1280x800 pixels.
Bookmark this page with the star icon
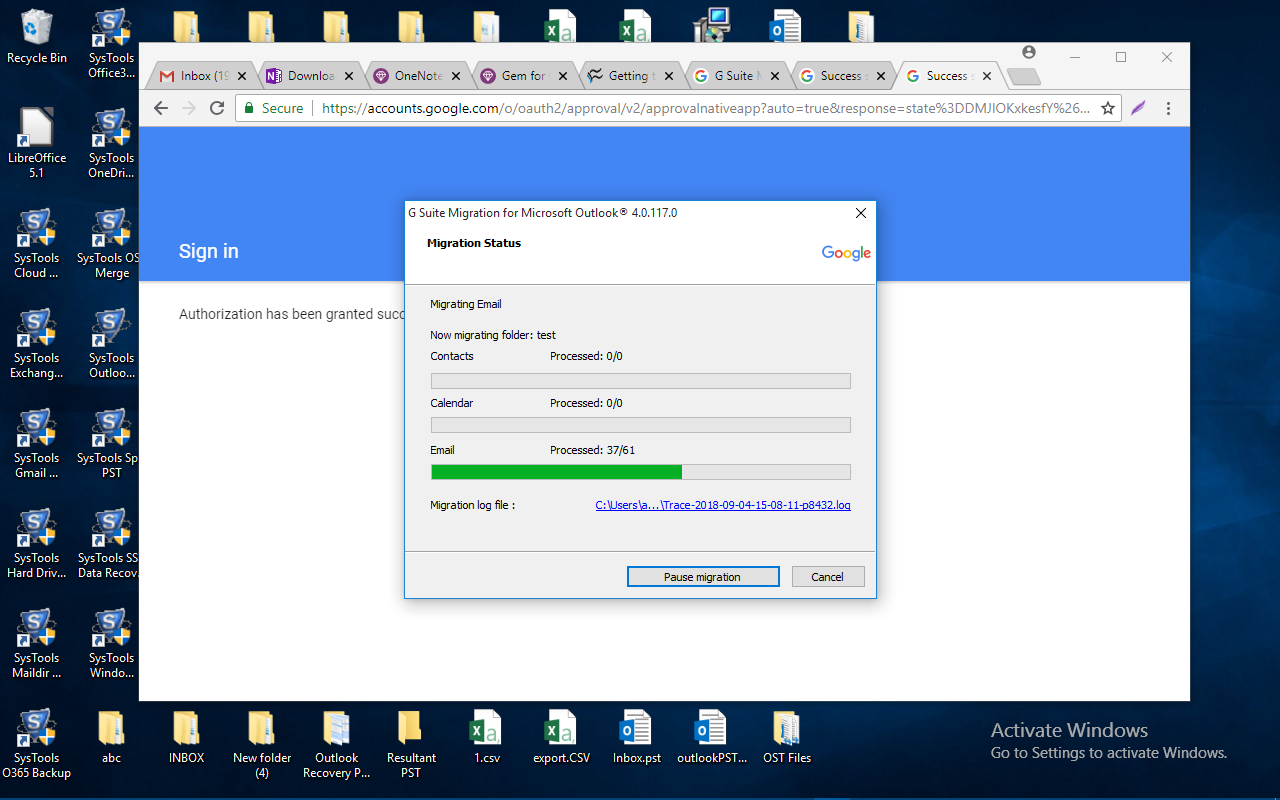pos(1108,108)
